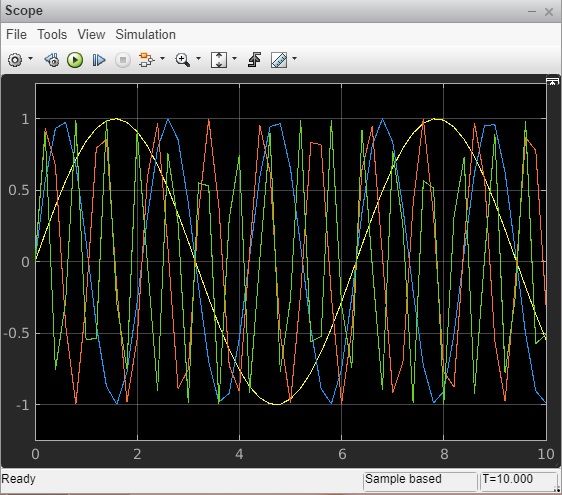Open the File menu
This screenshot has width=562, height=495.
pyautogui.click(x=16, y=34)
